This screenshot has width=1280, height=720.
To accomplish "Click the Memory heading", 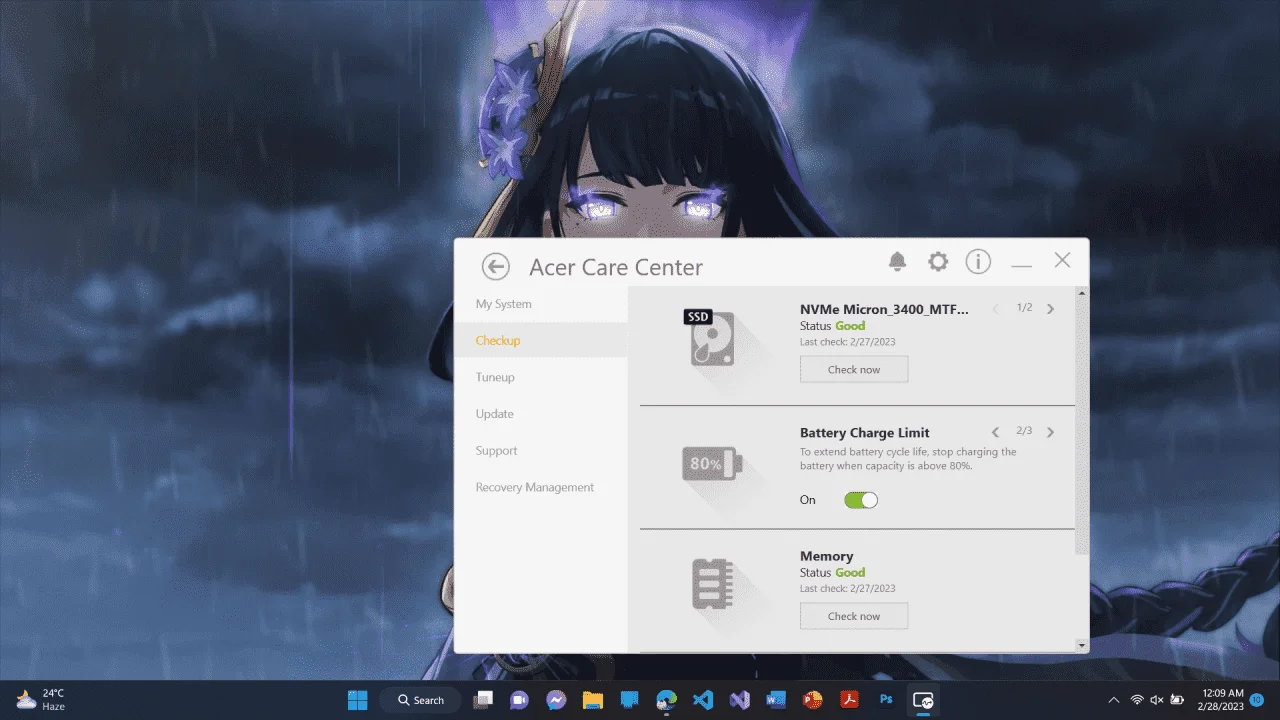I will click(x=827, y=556).
